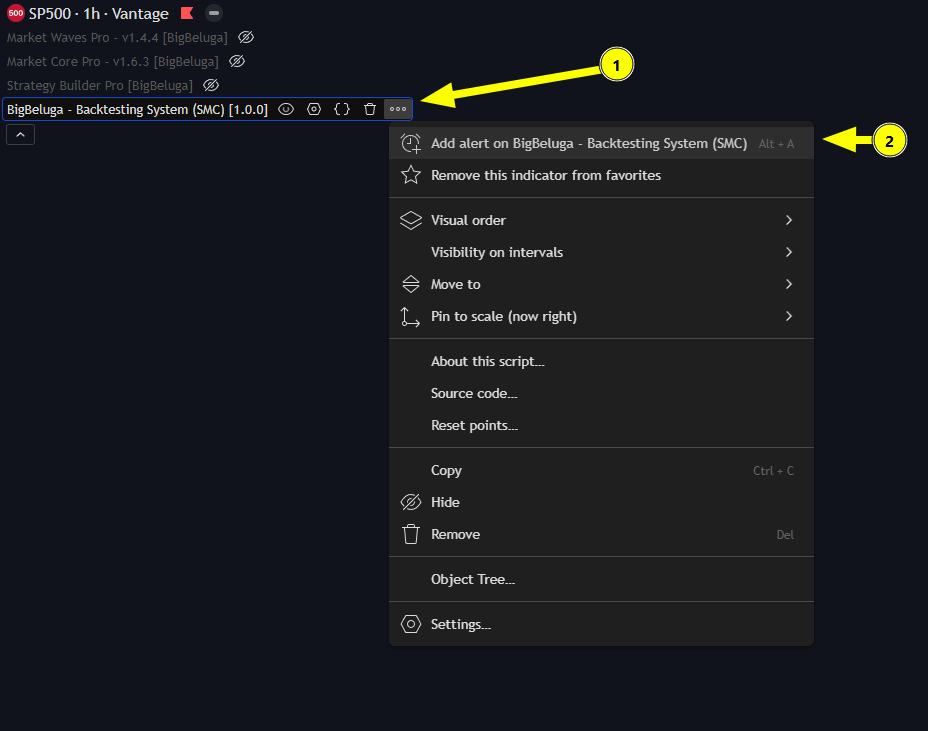Click the Backtesting System settings hexagon icon

314,109
